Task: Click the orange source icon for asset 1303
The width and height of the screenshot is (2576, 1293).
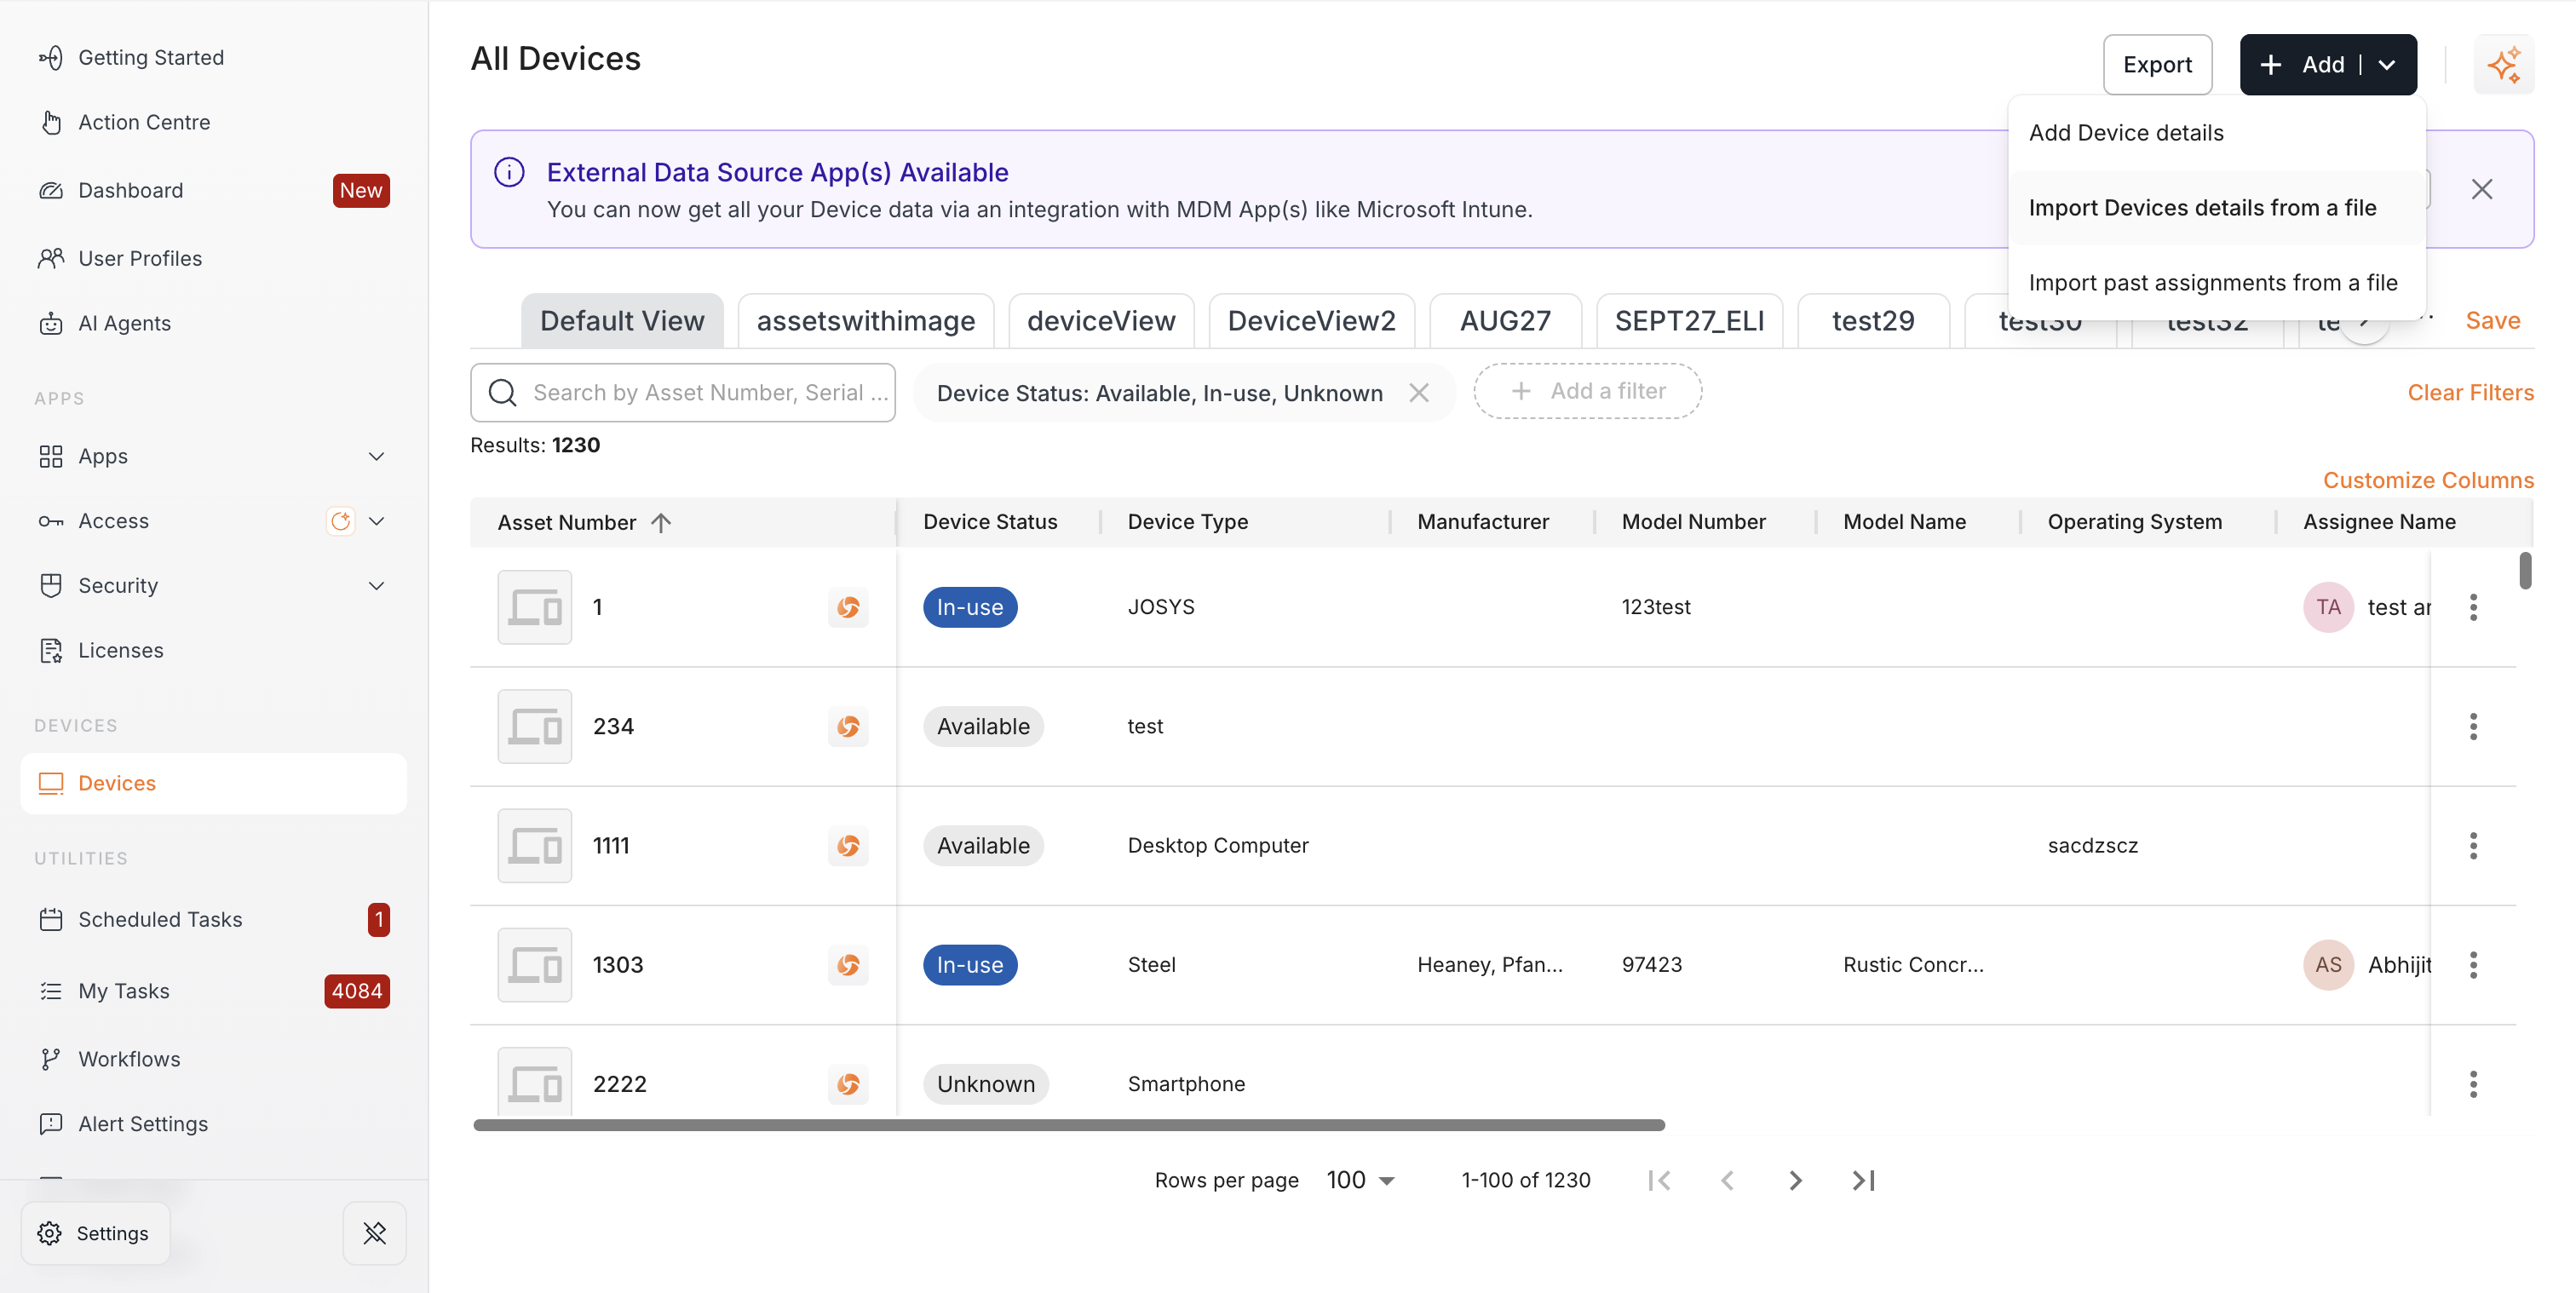Action: coord(848,965)
